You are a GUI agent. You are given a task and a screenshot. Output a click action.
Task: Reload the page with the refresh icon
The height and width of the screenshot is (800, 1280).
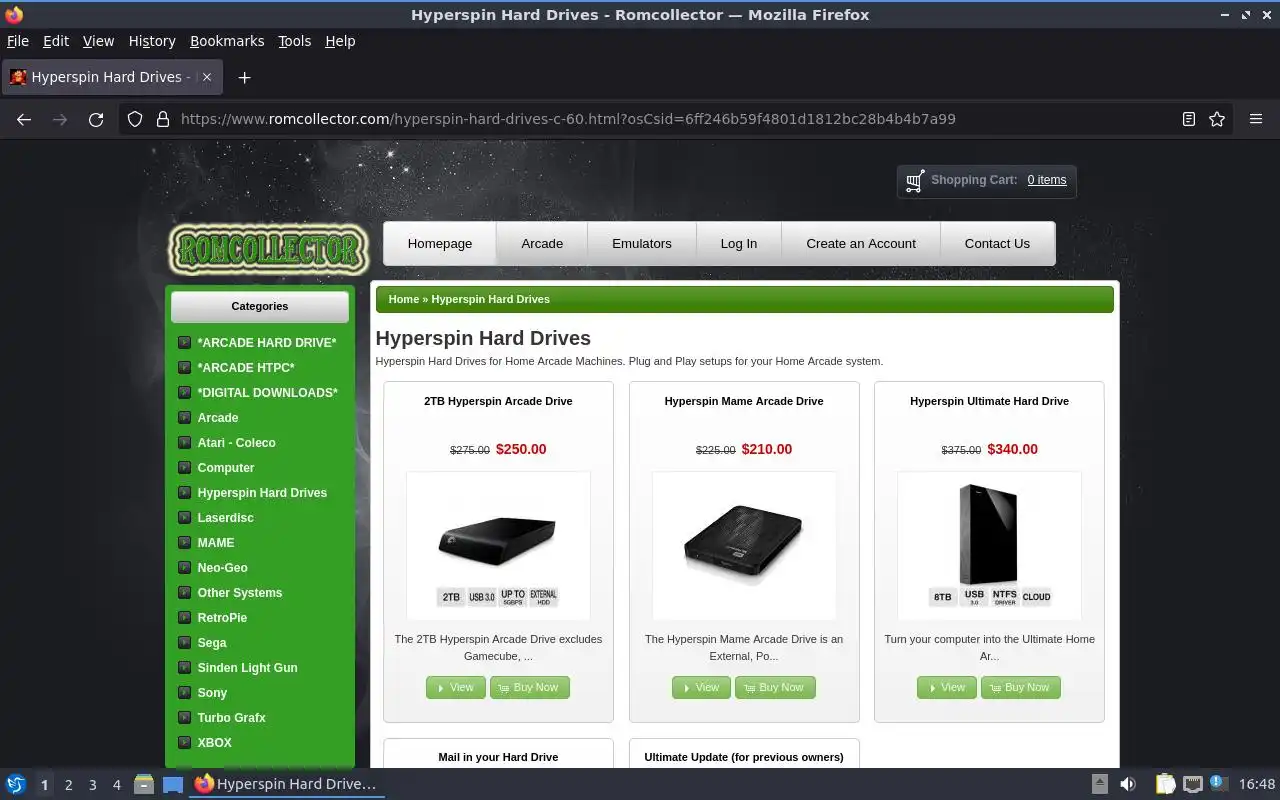(96, 119)
